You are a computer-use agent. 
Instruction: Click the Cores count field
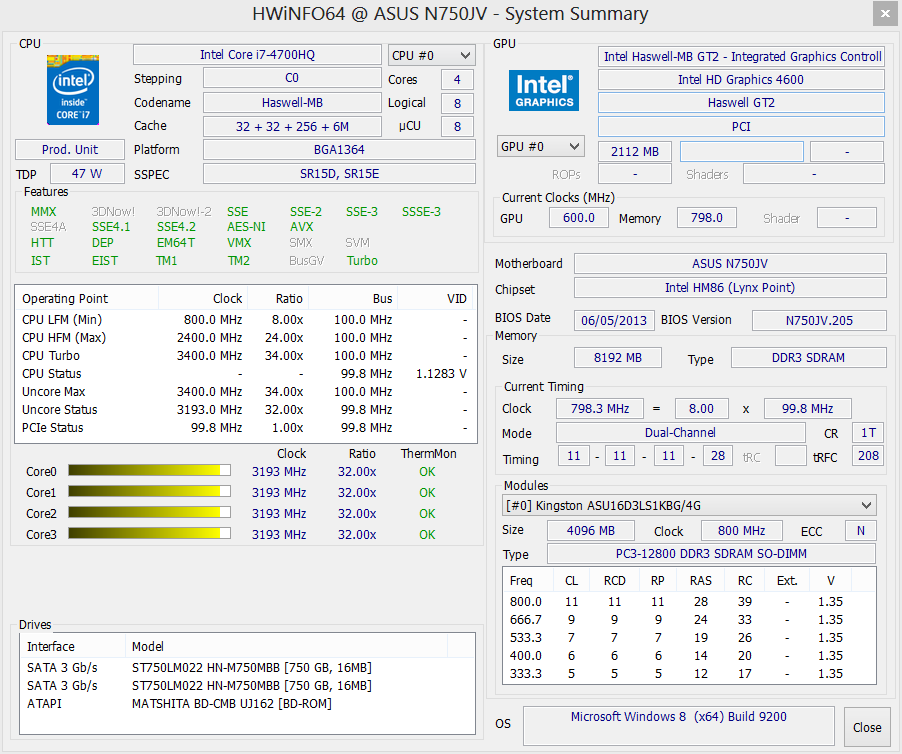(457, 79)
